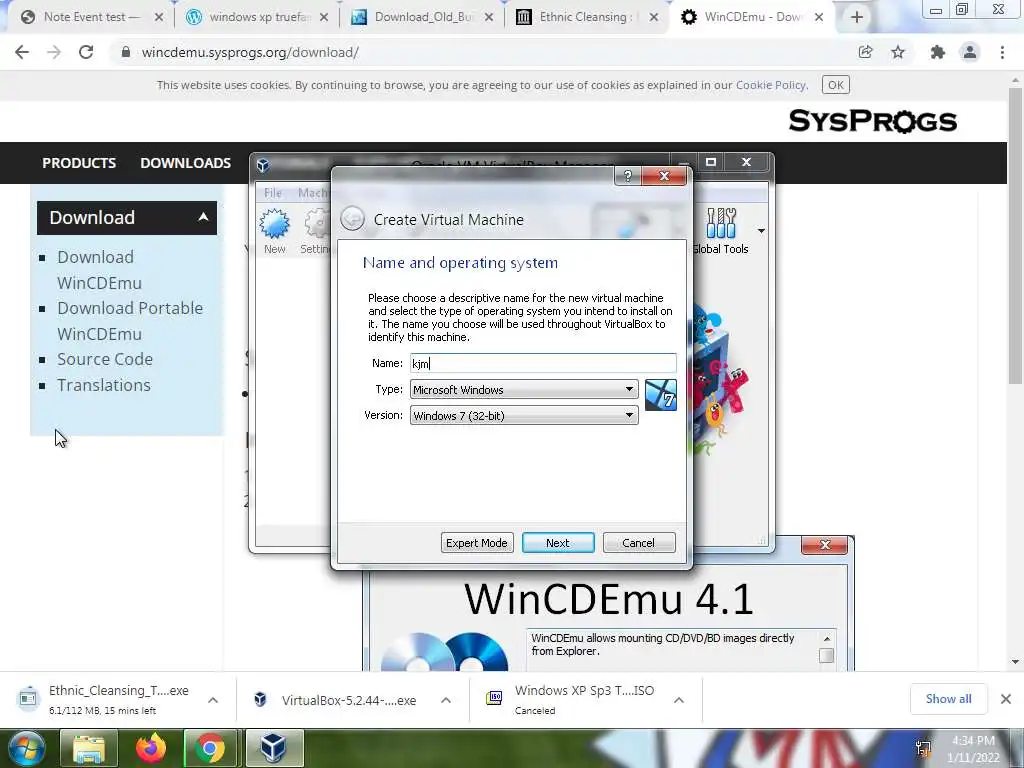Expand Windows XP Sp3 ISO download options

pos(679,700)
